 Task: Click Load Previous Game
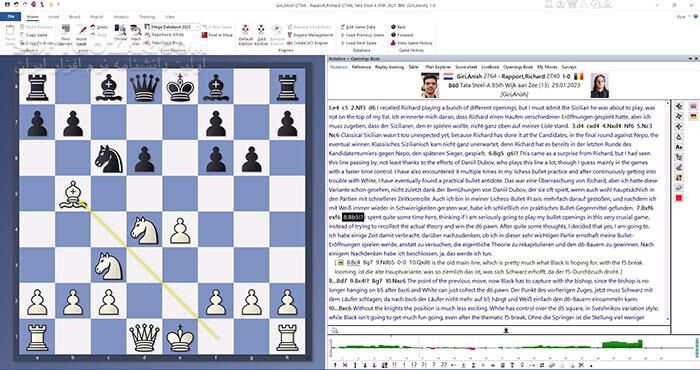(362, 35)
